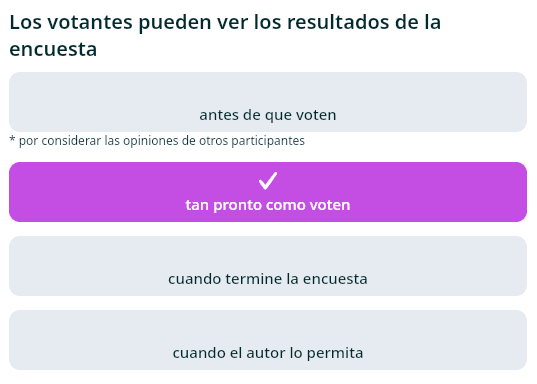Click the first grey option box
Image resolution: width=537 pixels, height=384 pixels.
coord(268,102)
